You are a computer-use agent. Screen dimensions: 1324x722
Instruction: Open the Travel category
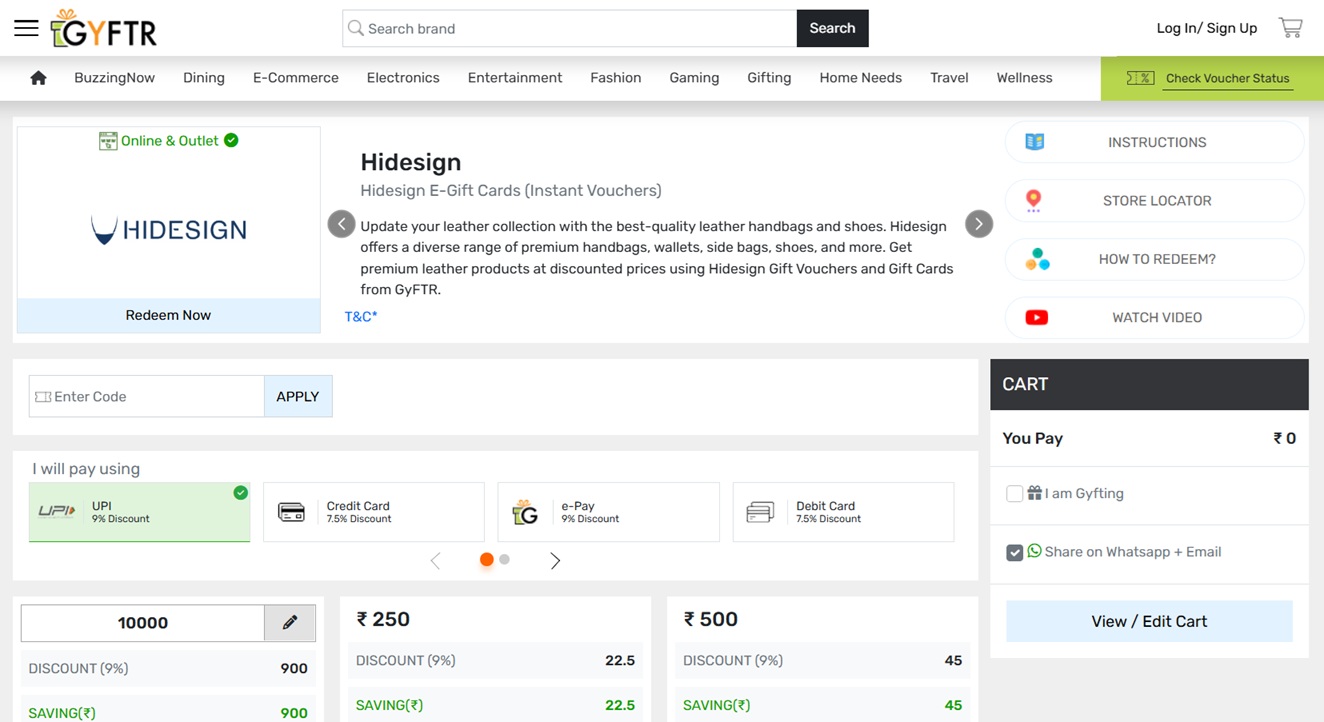pyautogui.click(x=949, y=78)
